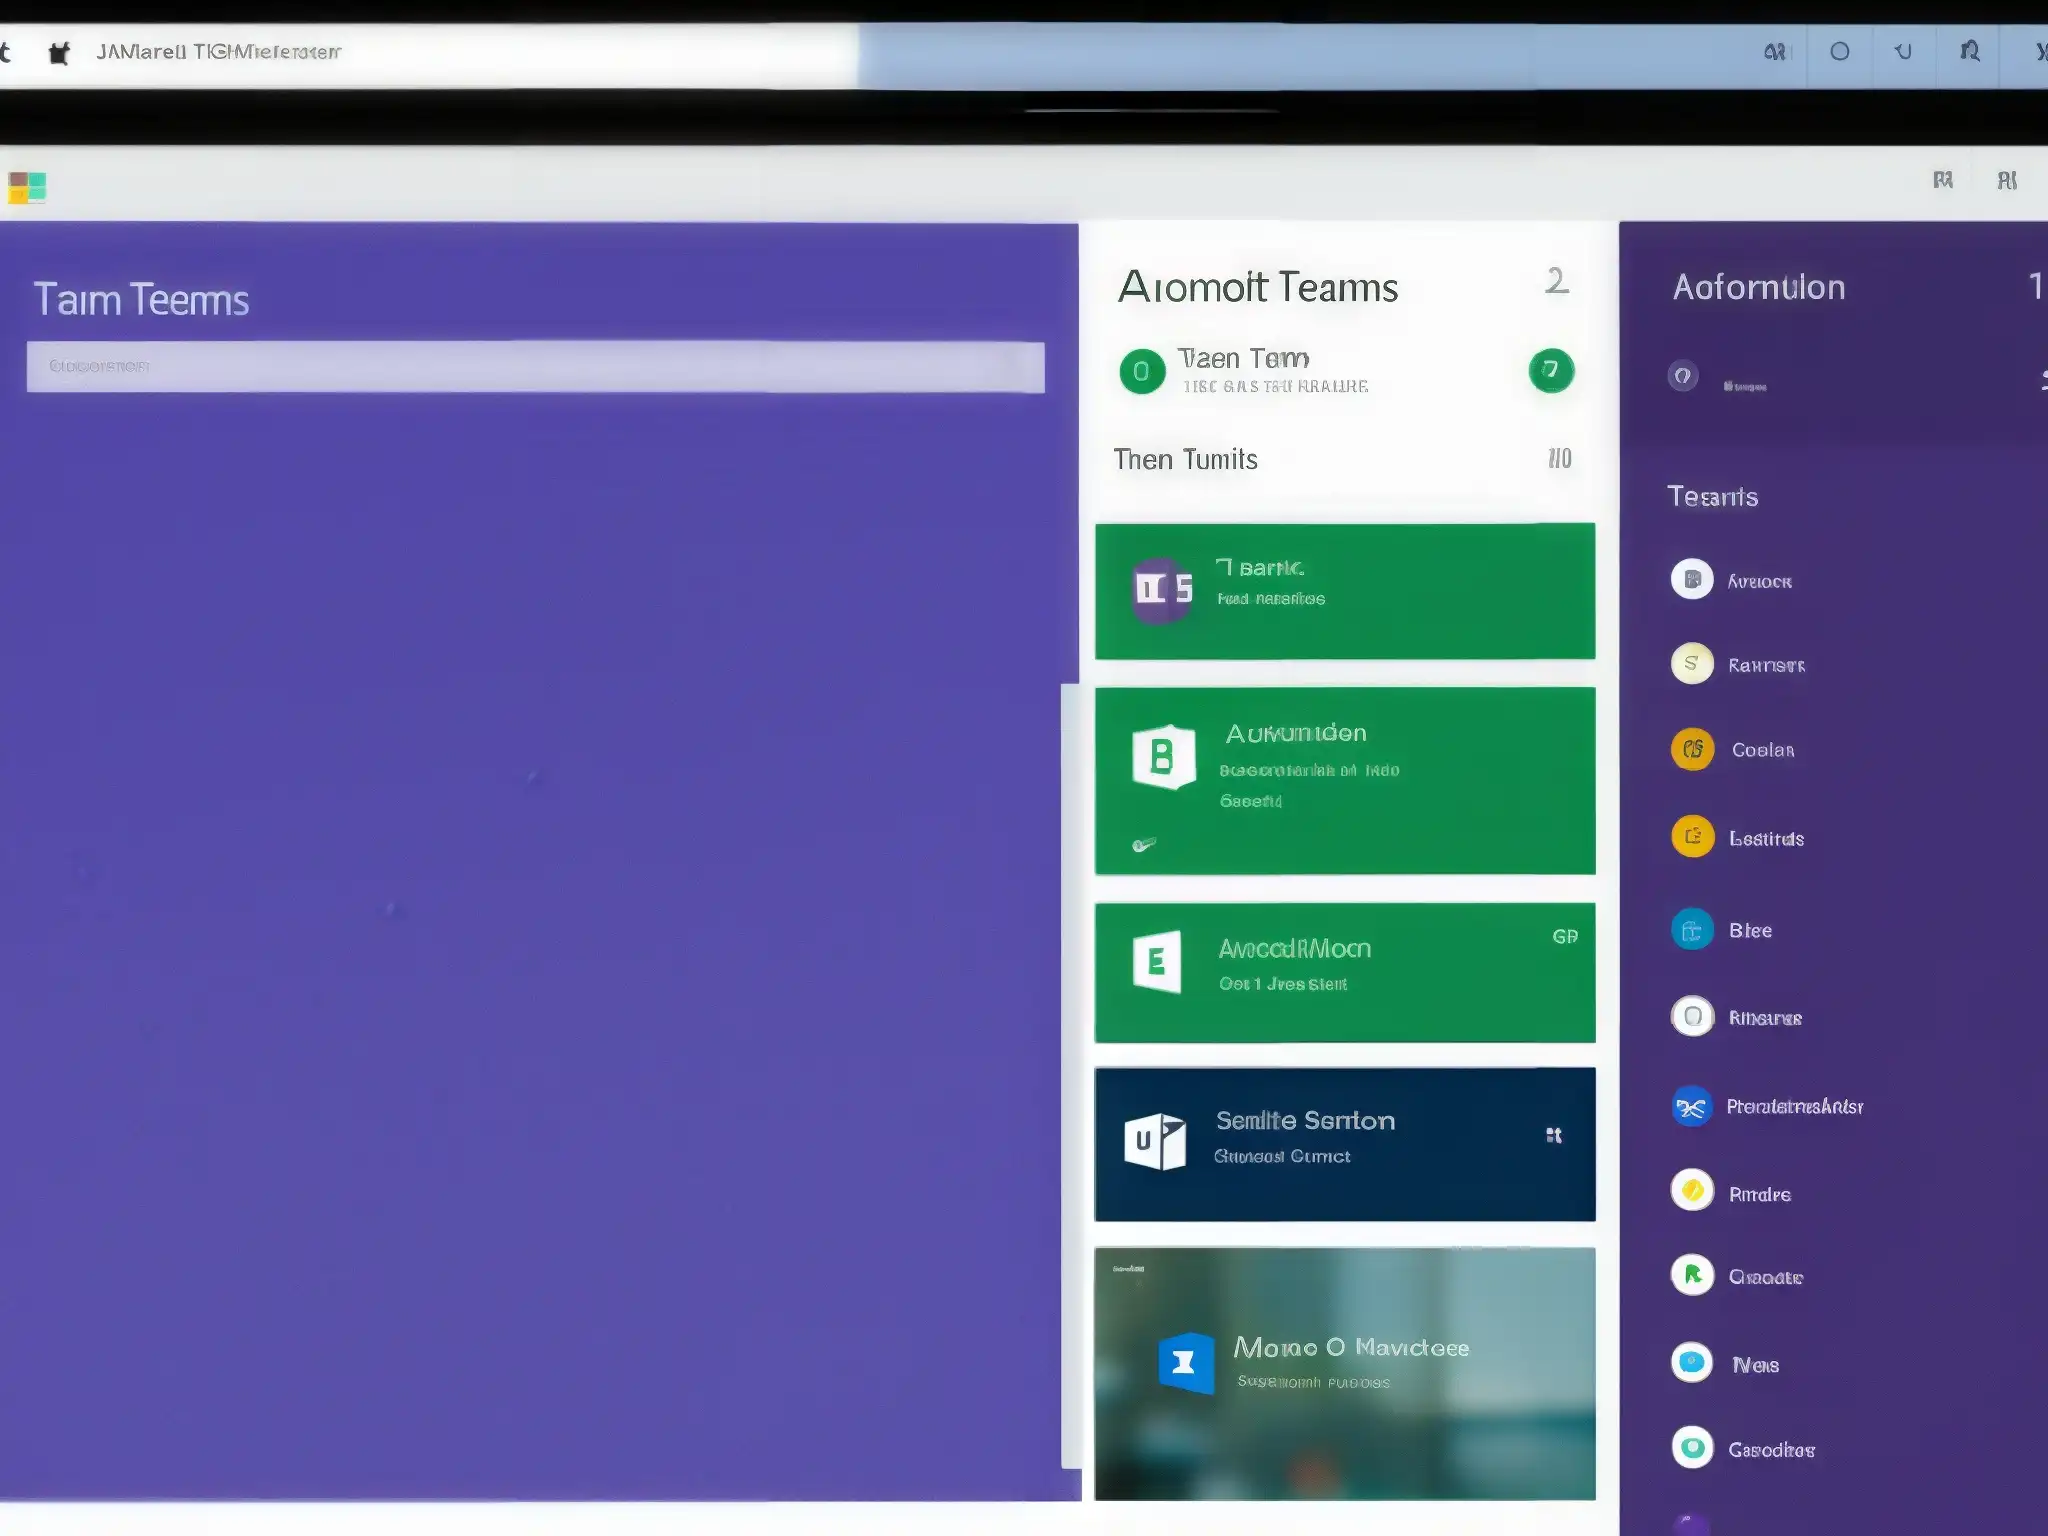The image size is (2048, 1536).
Task: Click the '110' count beside Then Tumits
Action: (1559, 459)
